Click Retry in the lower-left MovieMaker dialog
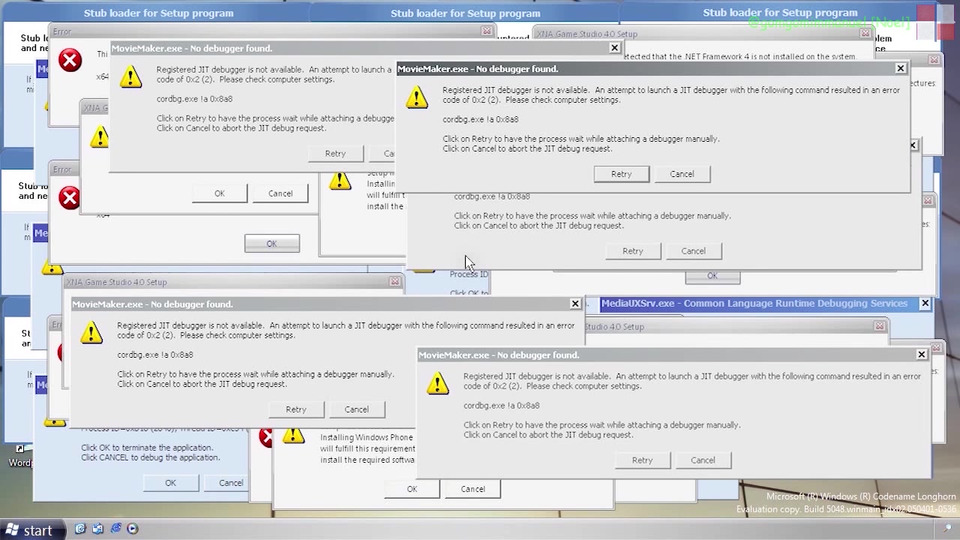The image size is (960, 540). (296, 410)
